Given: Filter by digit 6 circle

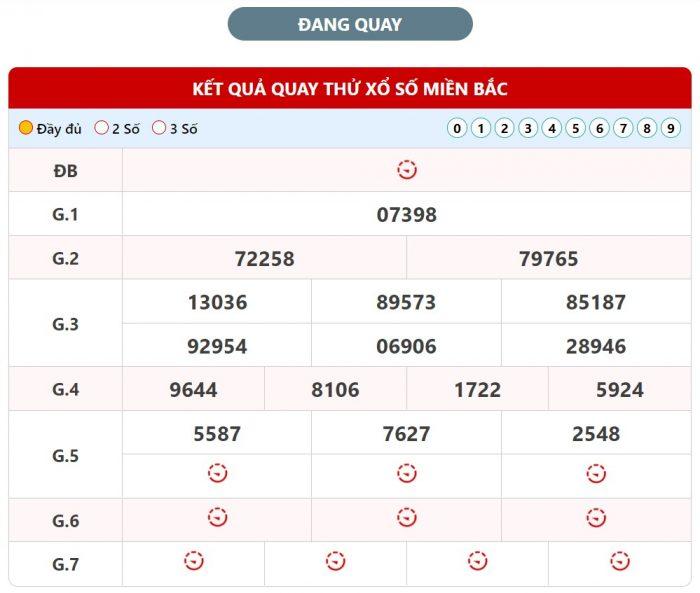Looking at the screenshot, I should click(x=600, y=129).
